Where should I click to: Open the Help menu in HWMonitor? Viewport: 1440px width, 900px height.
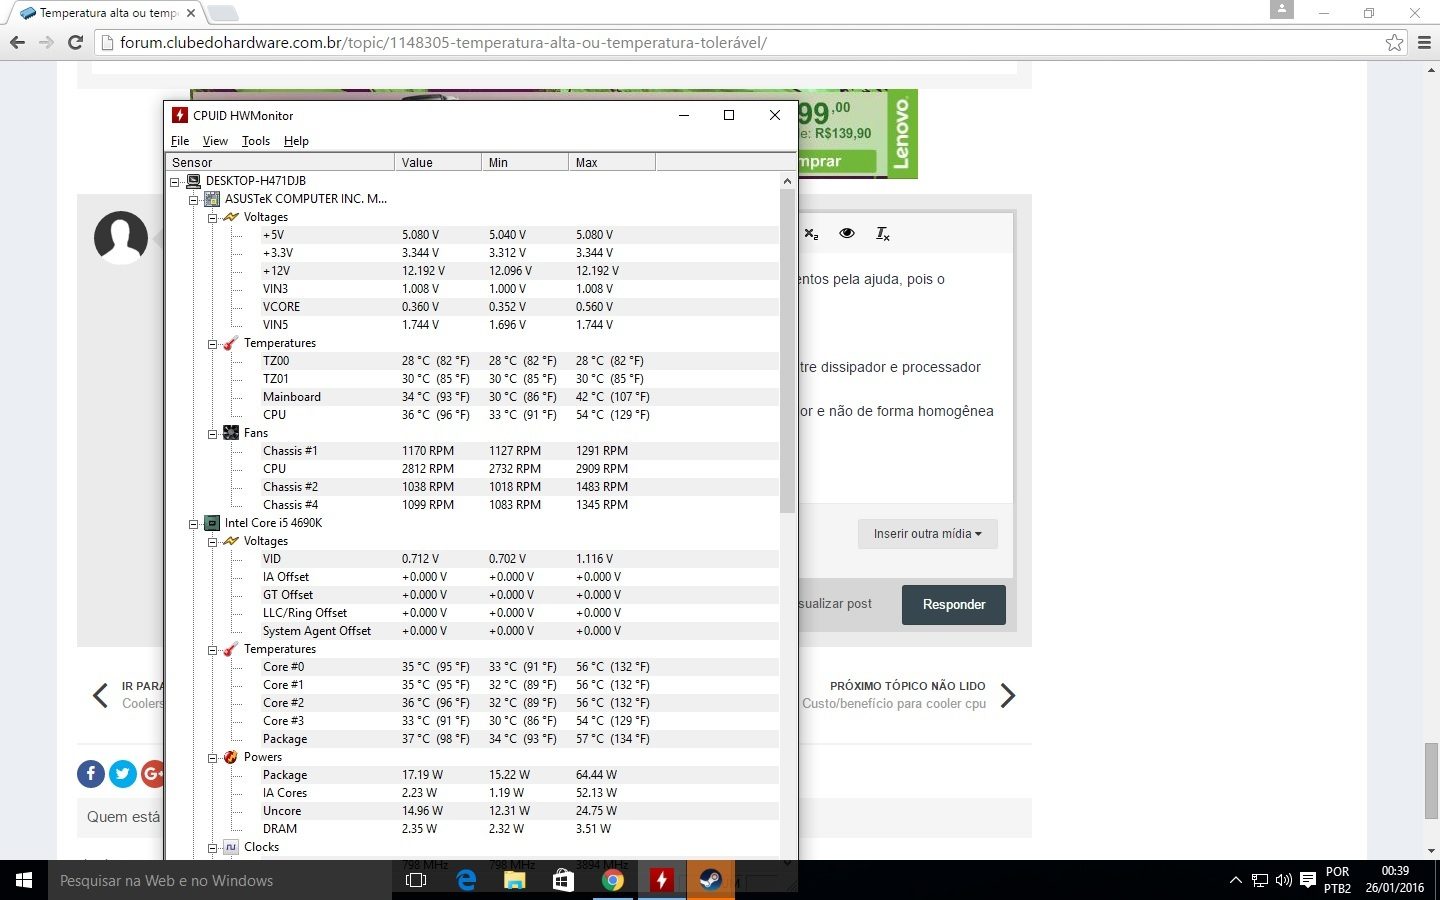(x=296, y=141)
